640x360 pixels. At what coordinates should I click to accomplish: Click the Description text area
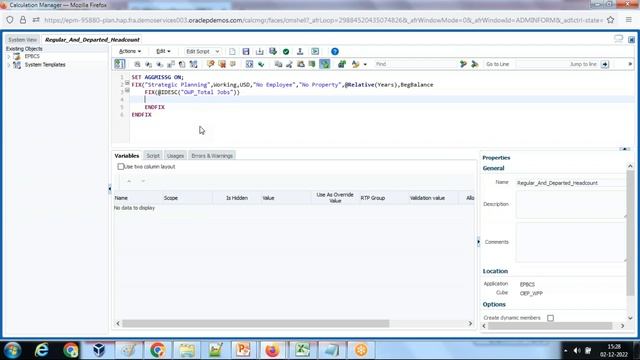click(x=570, y=204)
